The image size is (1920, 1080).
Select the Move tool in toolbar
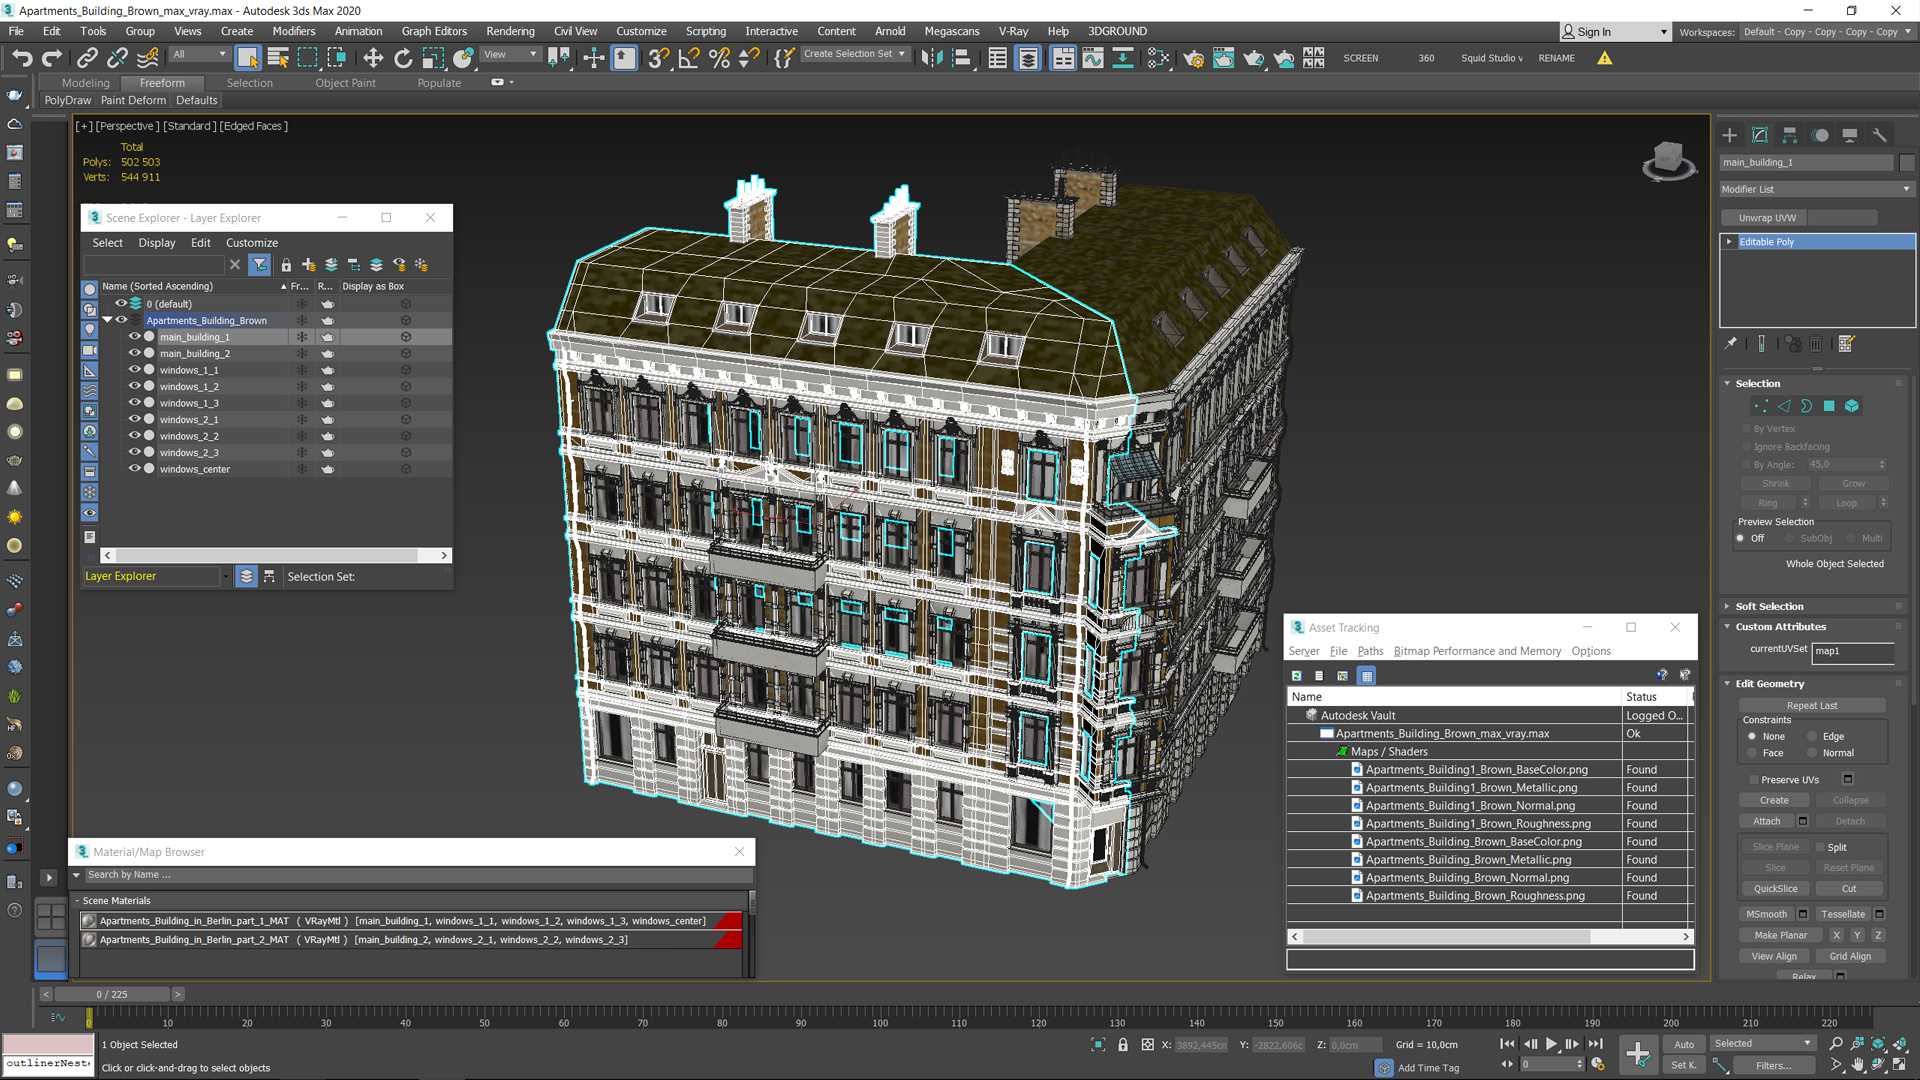[x=375, y=57]
